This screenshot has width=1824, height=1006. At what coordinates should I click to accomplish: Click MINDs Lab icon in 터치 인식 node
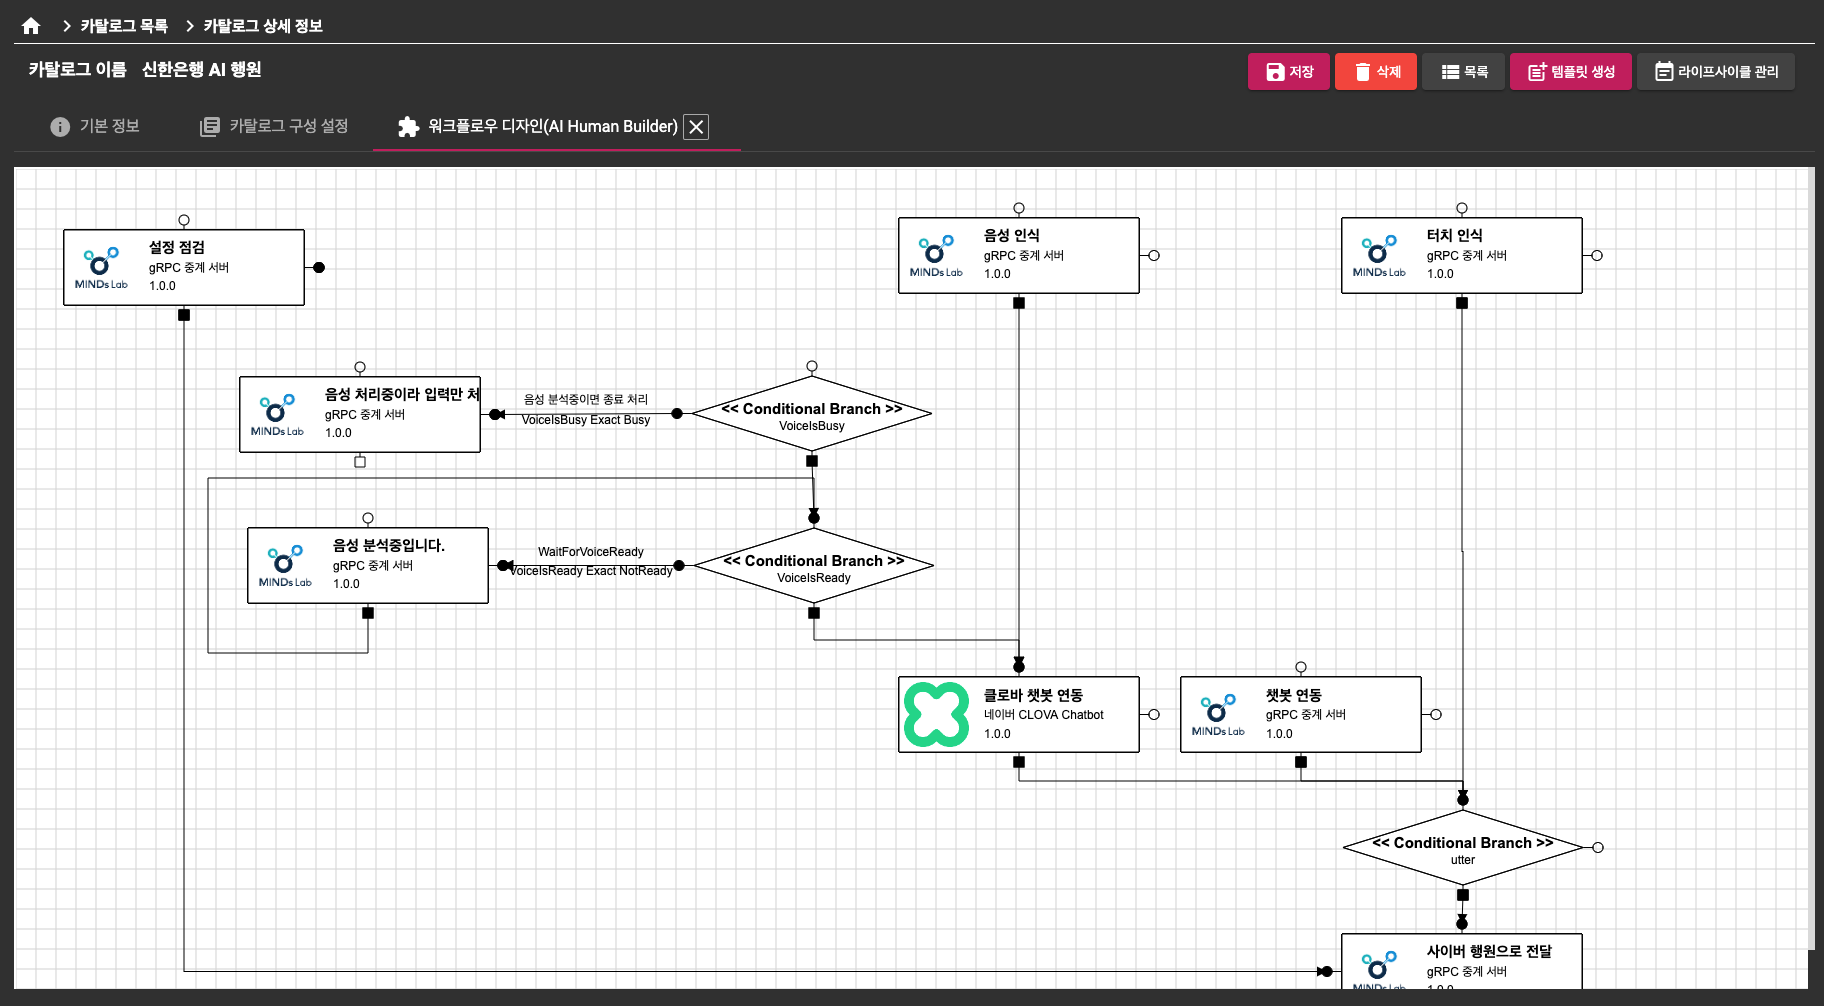tap(1379, 255)
